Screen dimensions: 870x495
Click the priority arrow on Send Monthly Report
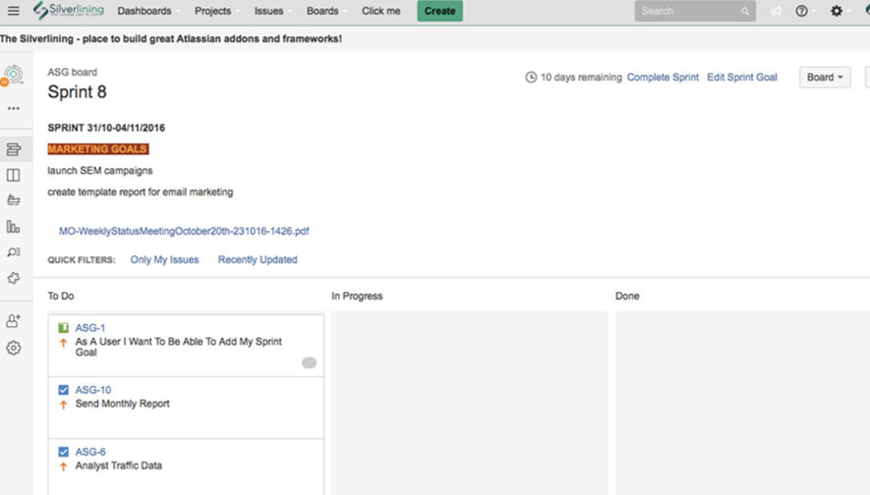63,405
